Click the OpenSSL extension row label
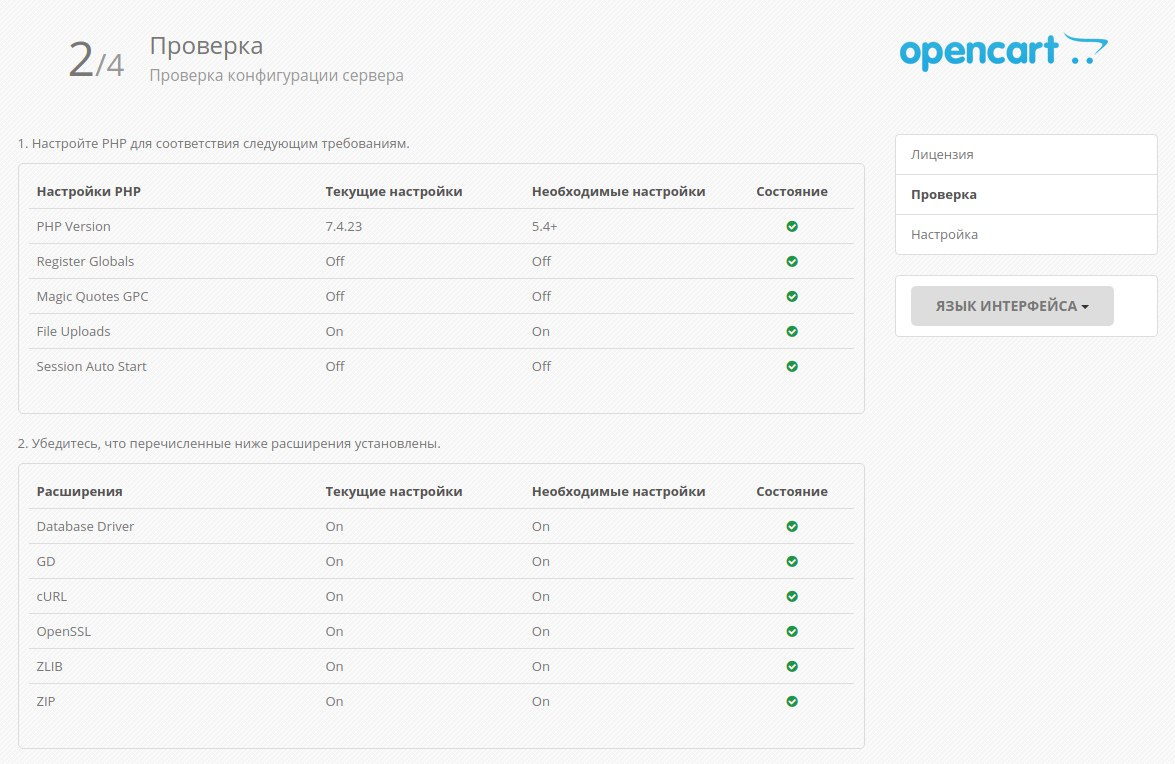 64,631
